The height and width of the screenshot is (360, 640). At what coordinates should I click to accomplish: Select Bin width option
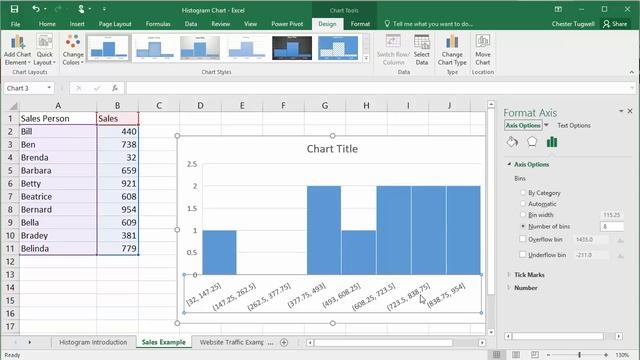tap(523, 214)
